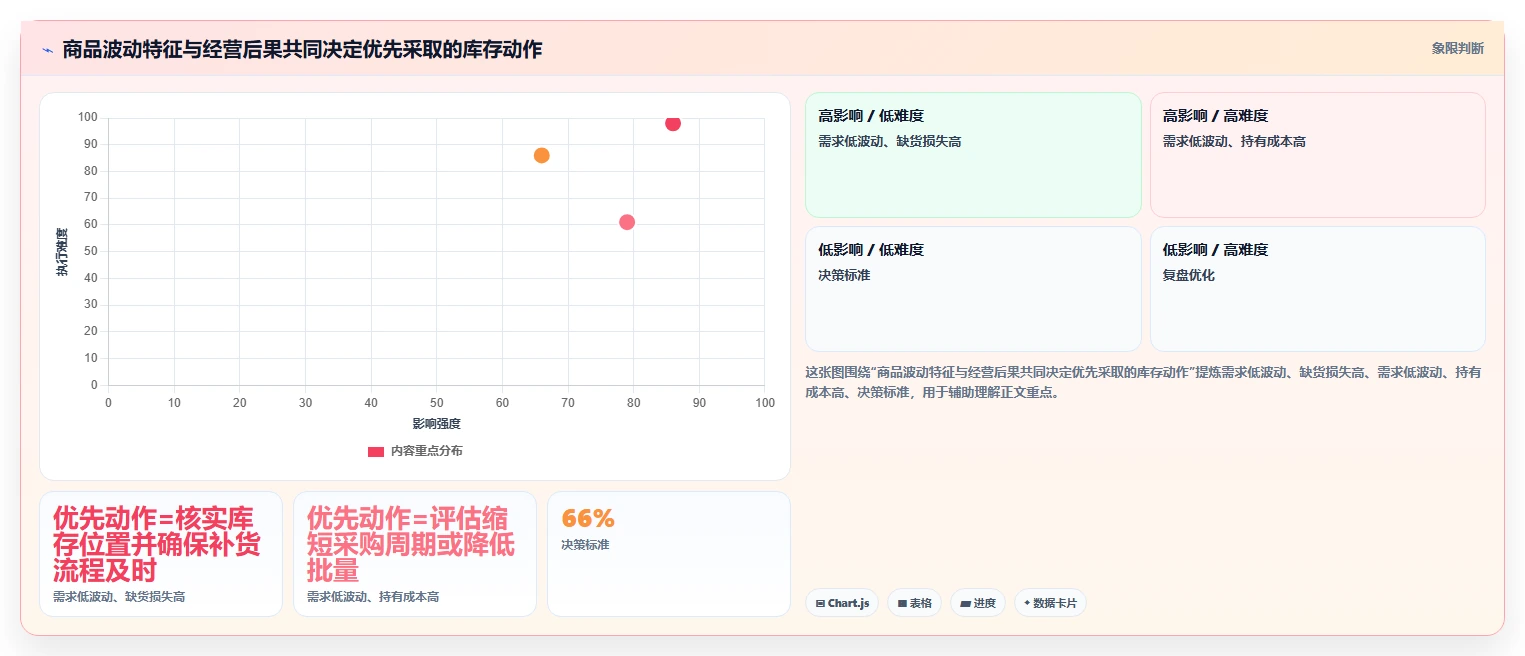Click the 执行难度 y-axis title
1525x656 pixels.
[x=62, y=253]
